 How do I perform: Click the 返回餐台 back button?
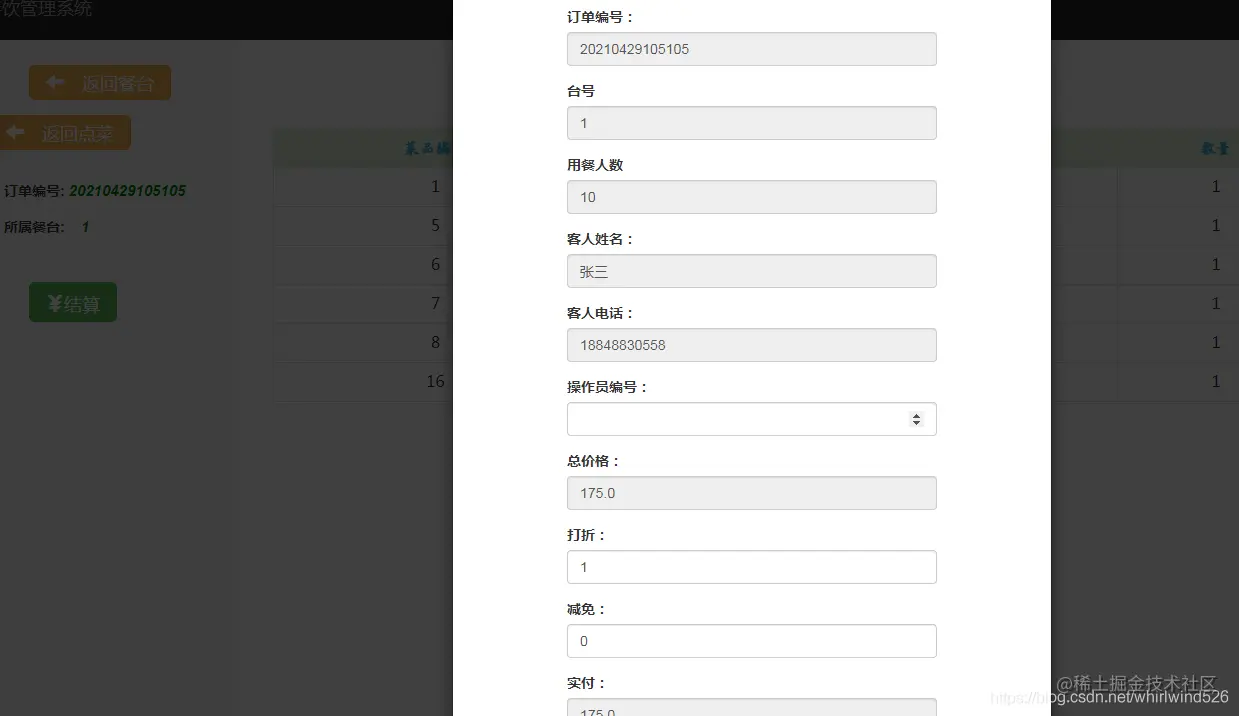click(x=100, y=83)
